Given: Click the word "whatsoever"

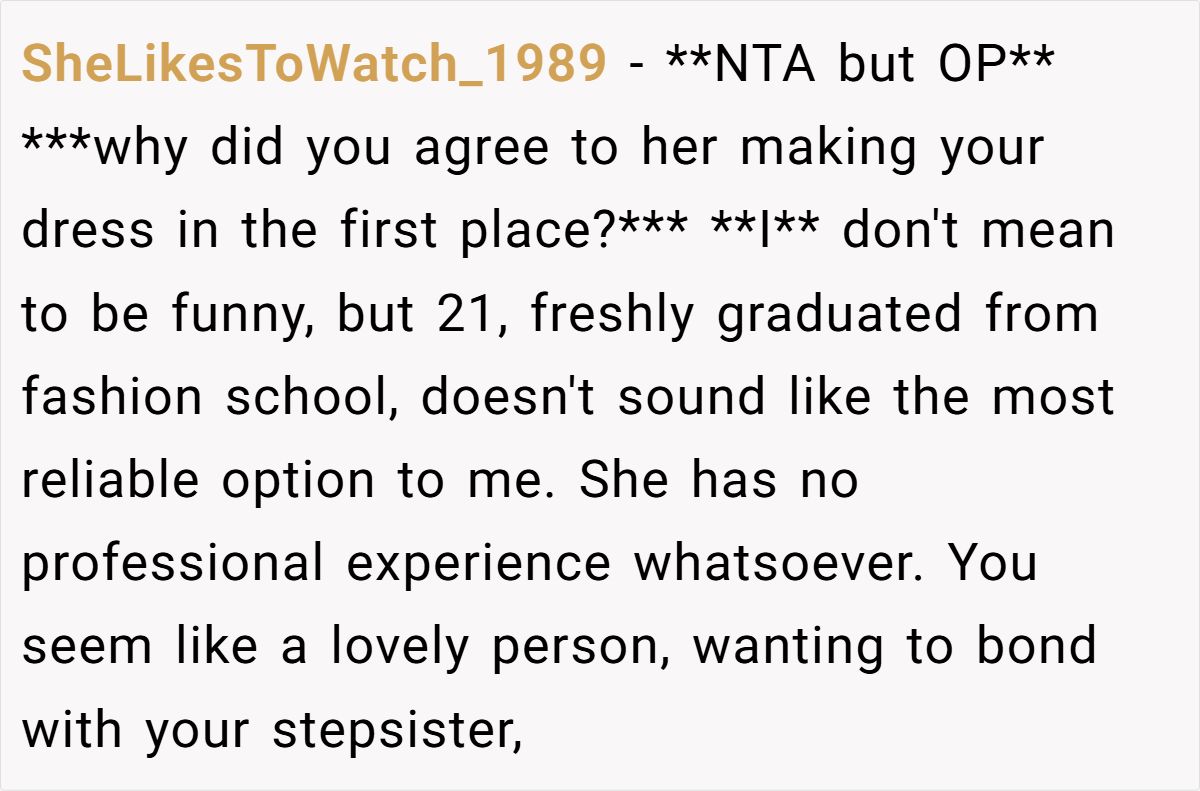Looking at the screenshot, I should point(781,563).
